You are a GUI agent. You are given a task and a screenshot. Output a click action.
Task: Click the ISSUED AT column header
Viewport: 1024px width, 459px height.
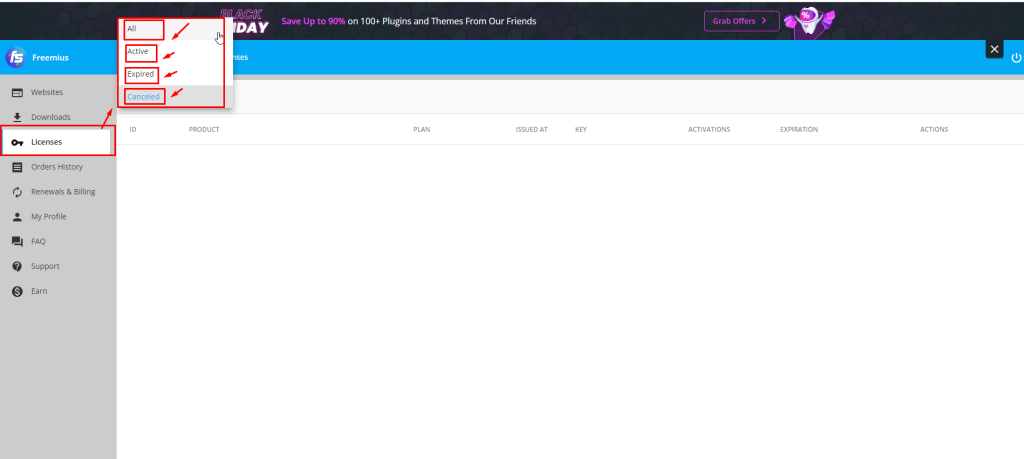point(532,129)
